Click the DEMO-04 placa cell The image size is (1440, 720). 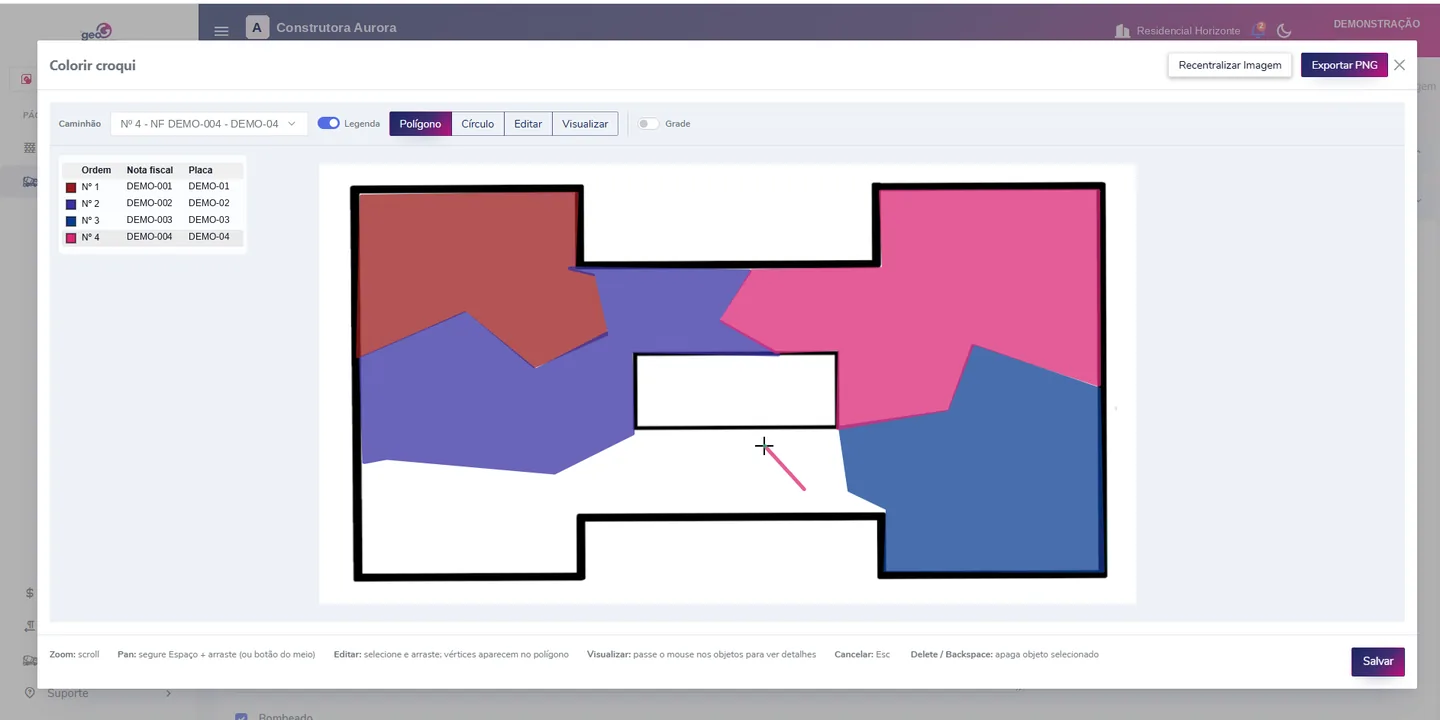(209, 237)
